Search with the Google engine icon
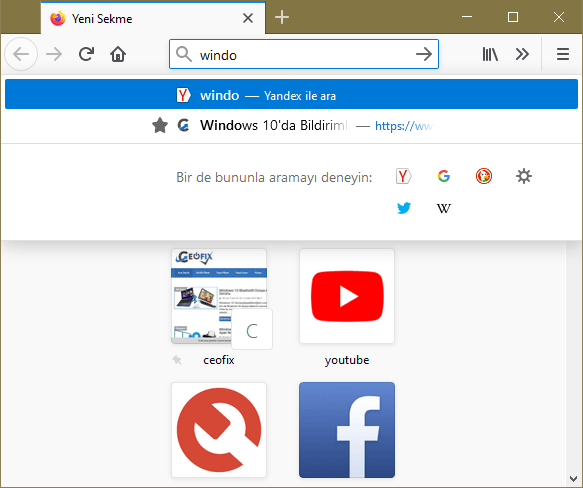Viewport: 583px width, 488px height. (x=444, y=176)
